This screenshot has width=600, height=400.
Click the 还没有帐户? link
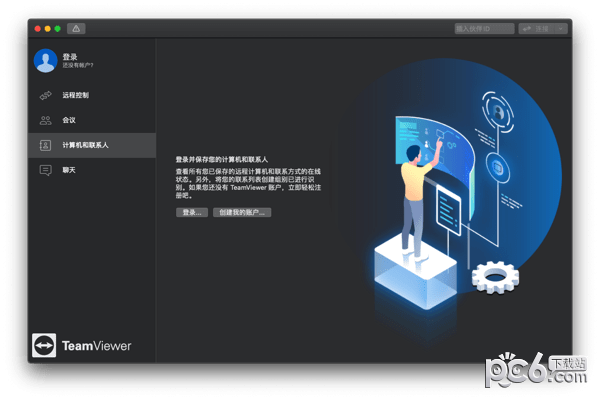tap(78, 65)
